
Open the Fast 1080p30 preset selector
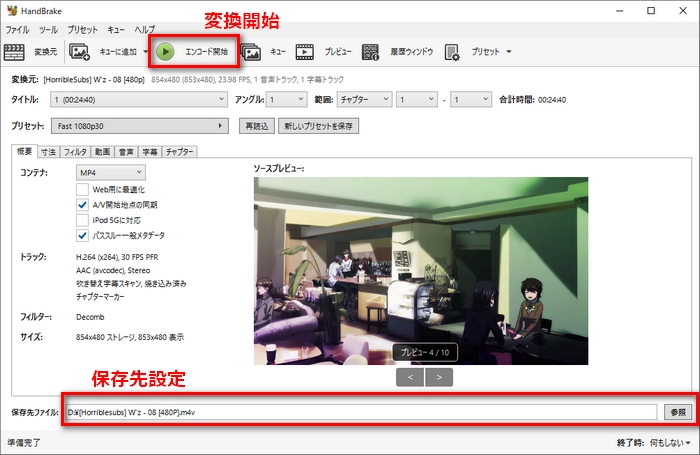tap(140, 126)
